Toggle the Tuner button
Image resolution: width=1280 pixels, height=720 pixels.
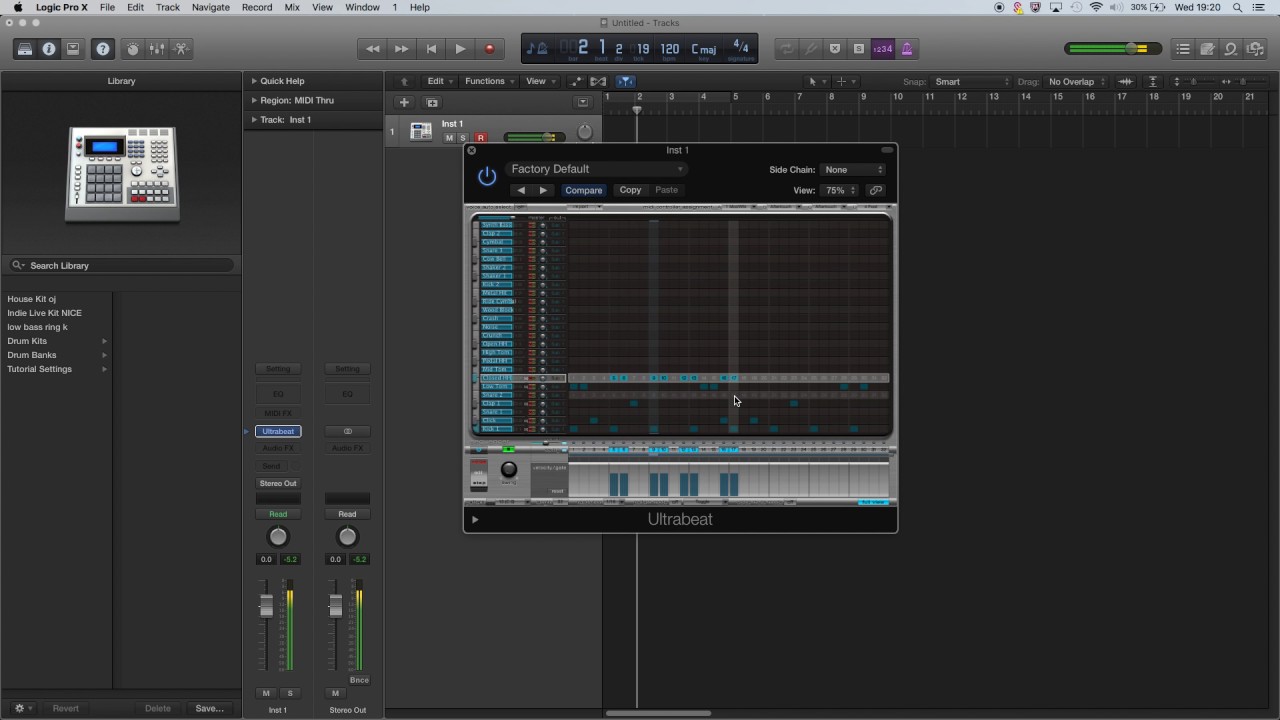[811, 49]
